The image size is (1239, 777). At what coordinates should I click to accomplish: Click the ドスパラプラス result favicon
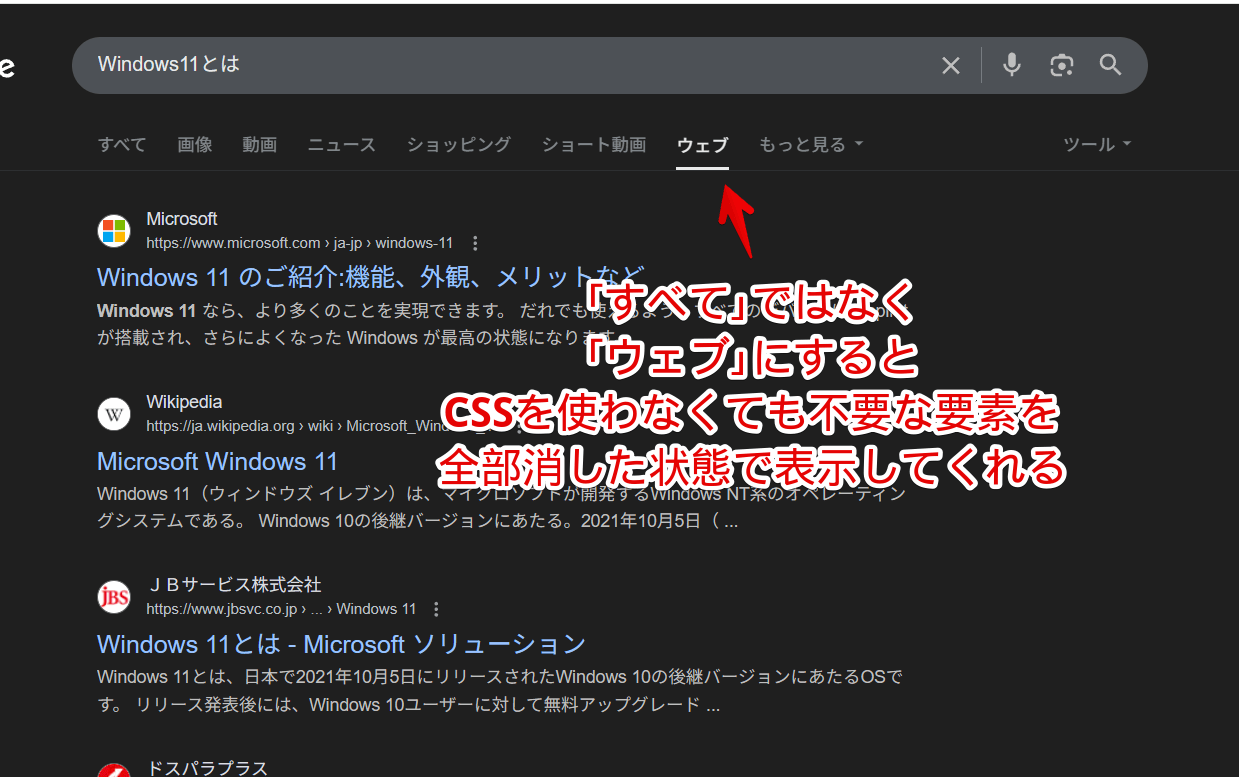[x=114, y=770]
